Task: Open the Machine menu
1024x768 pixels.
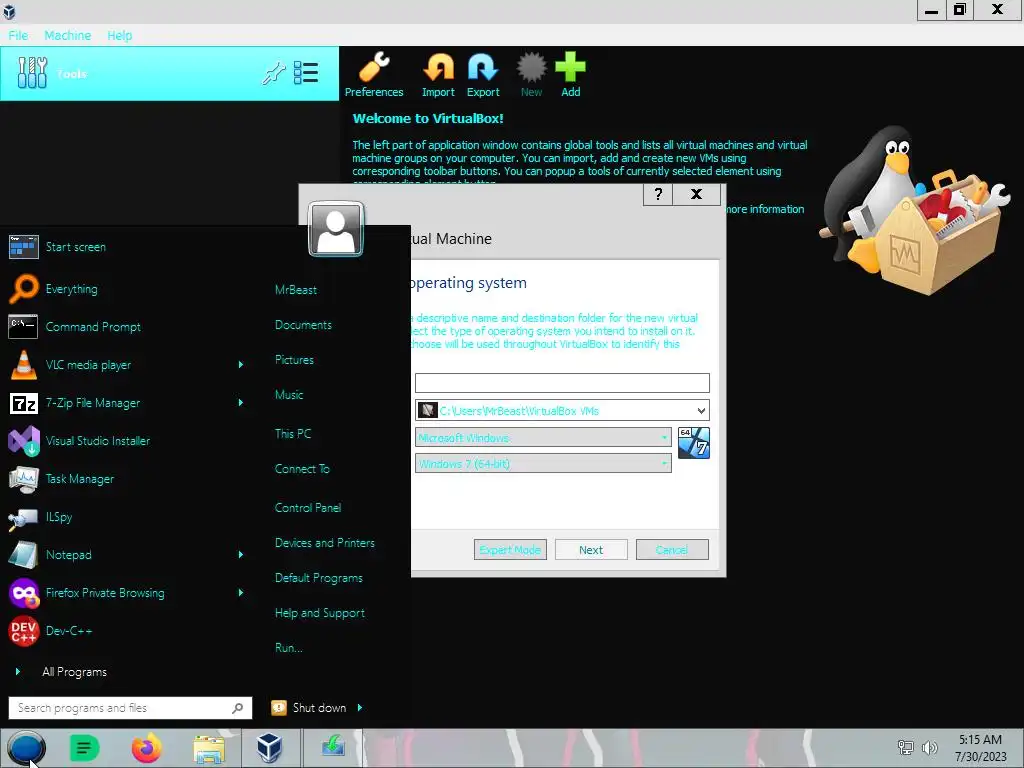Action: click(x=67, y=35)
